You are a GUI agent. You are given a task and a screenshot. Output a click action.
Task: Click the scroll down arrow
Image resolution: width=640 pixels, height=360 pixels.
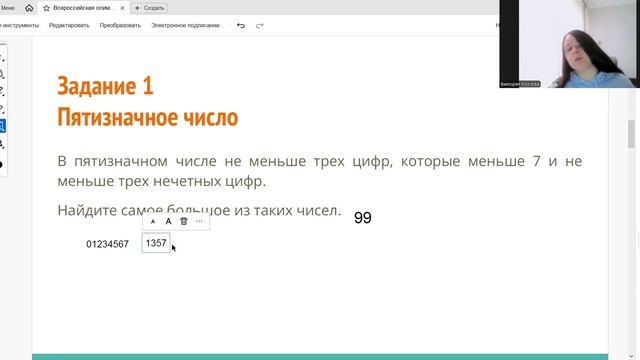(631, 356)
